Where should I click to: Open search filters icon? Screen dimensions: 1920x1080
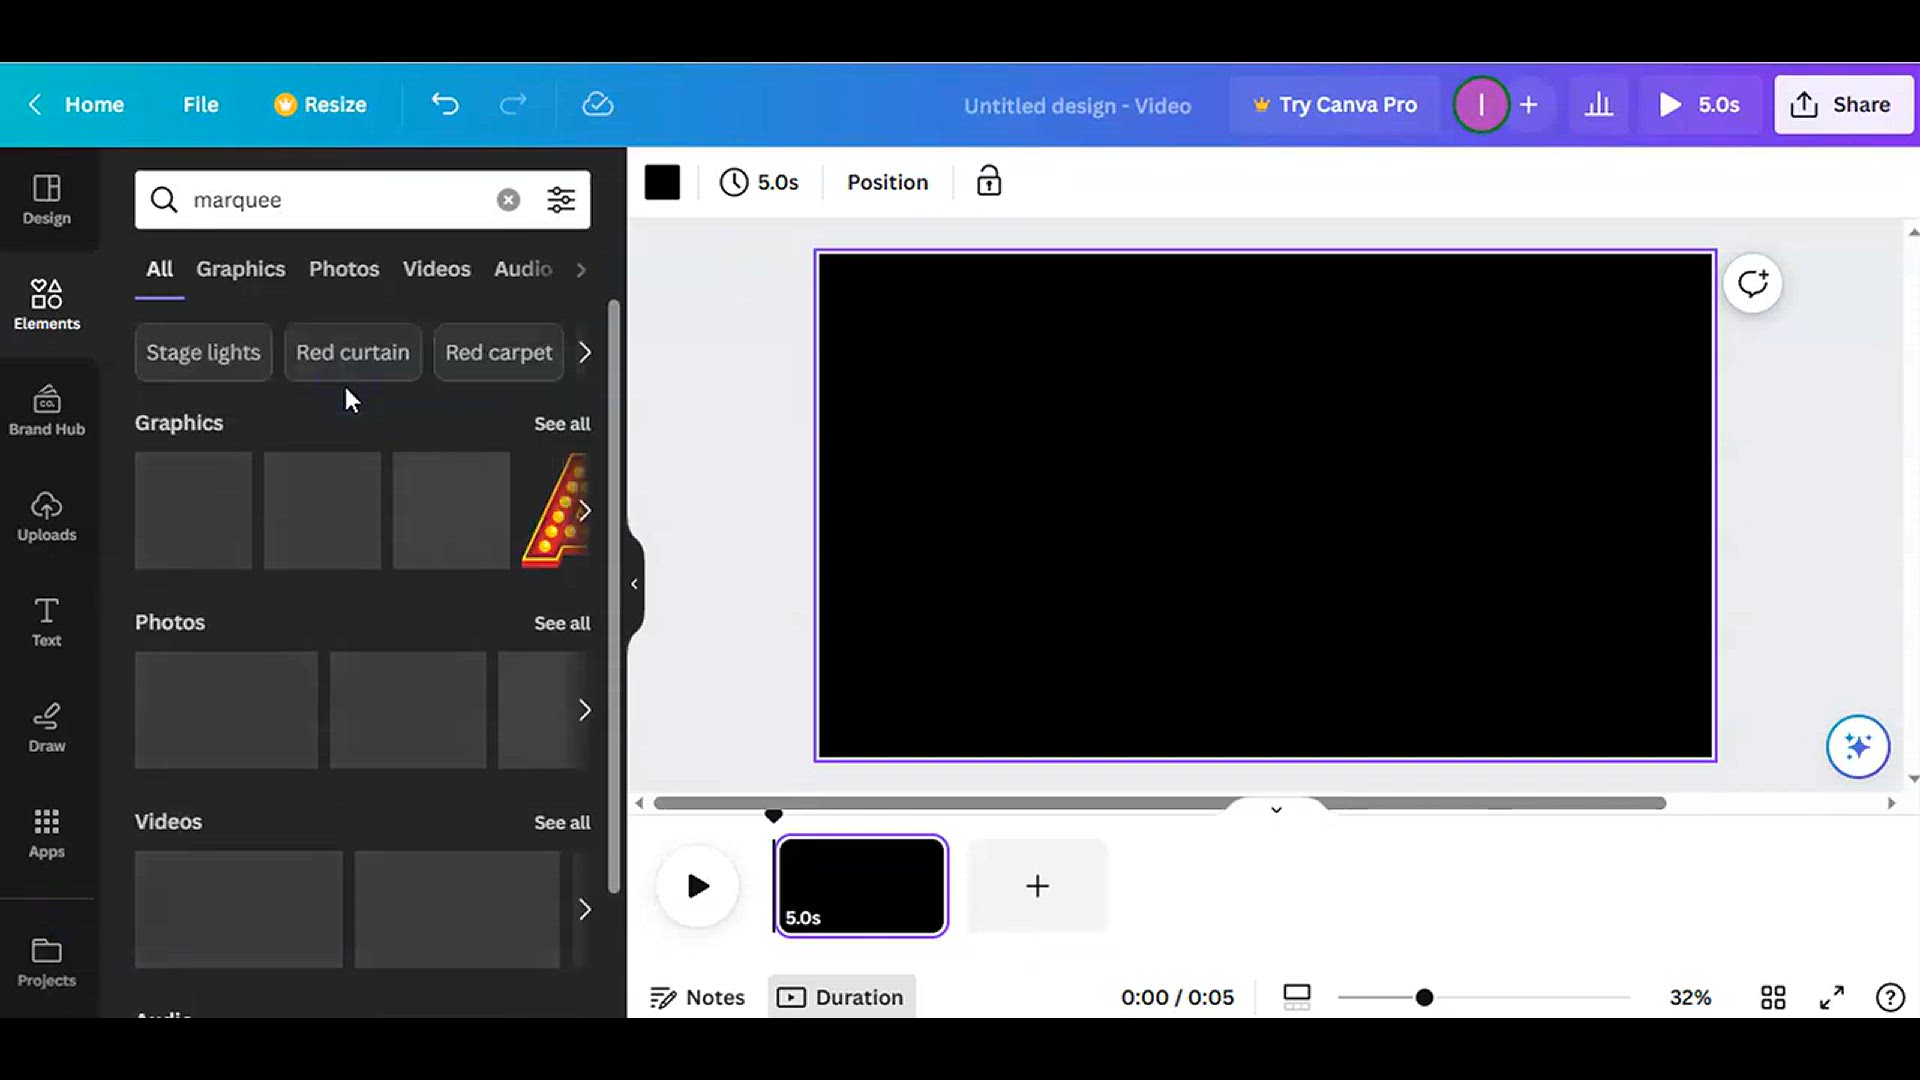(561, 200)
